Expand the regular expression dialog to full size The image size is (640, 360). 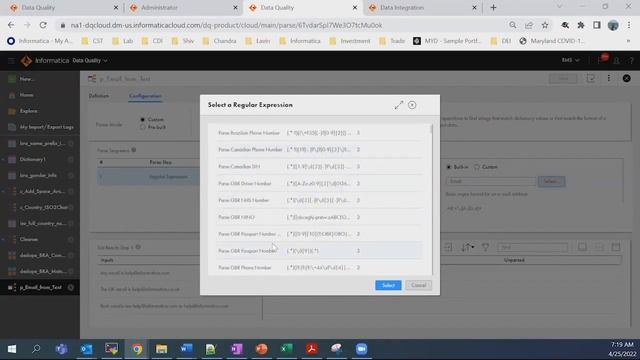tap(398, 105)
